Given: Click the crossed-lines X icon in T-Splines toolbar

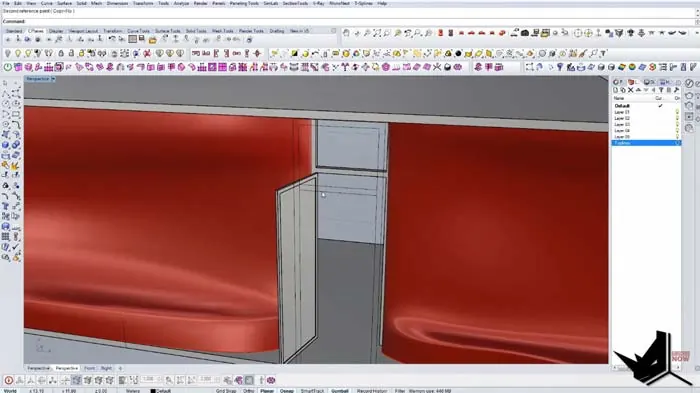Looking at the screenshot, I should point(437,67).
